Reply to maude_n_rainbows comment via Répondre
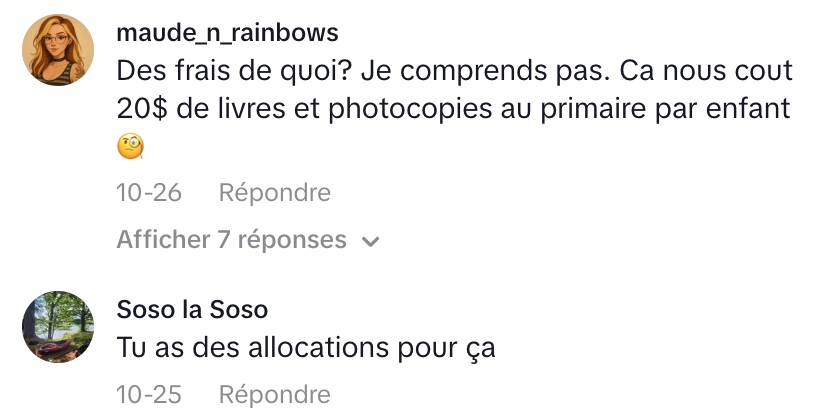The image size is (814, 420). pos(275,193)
